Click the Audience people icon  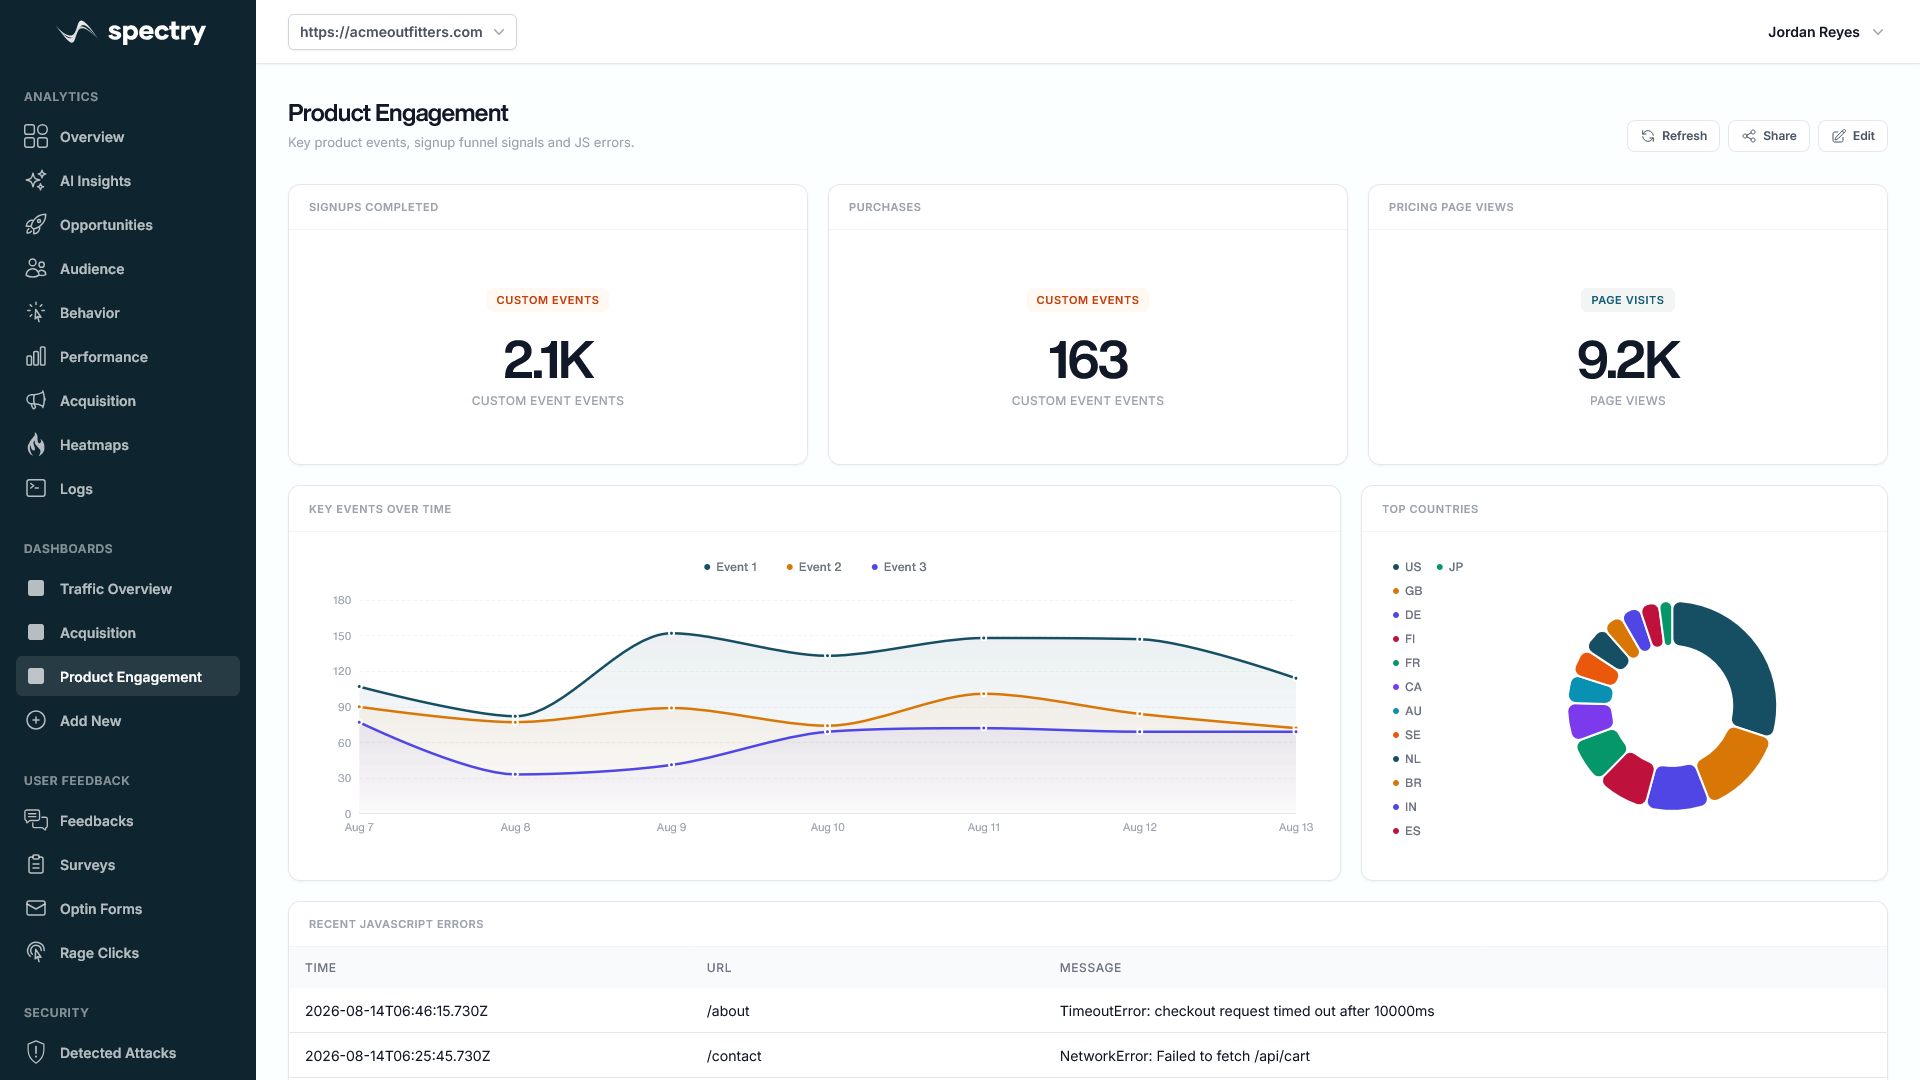36,269
